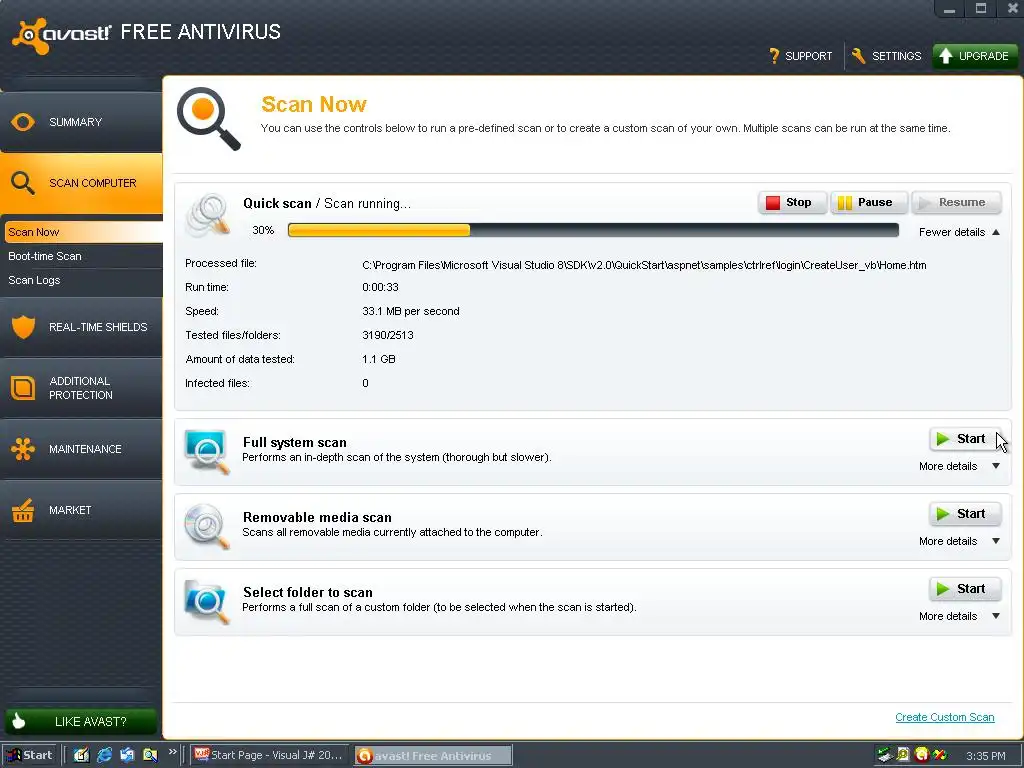Click the run time value 0:00:33
Image resolution: width=1024 pixels, height=768 pixels.
pos(380,287)
